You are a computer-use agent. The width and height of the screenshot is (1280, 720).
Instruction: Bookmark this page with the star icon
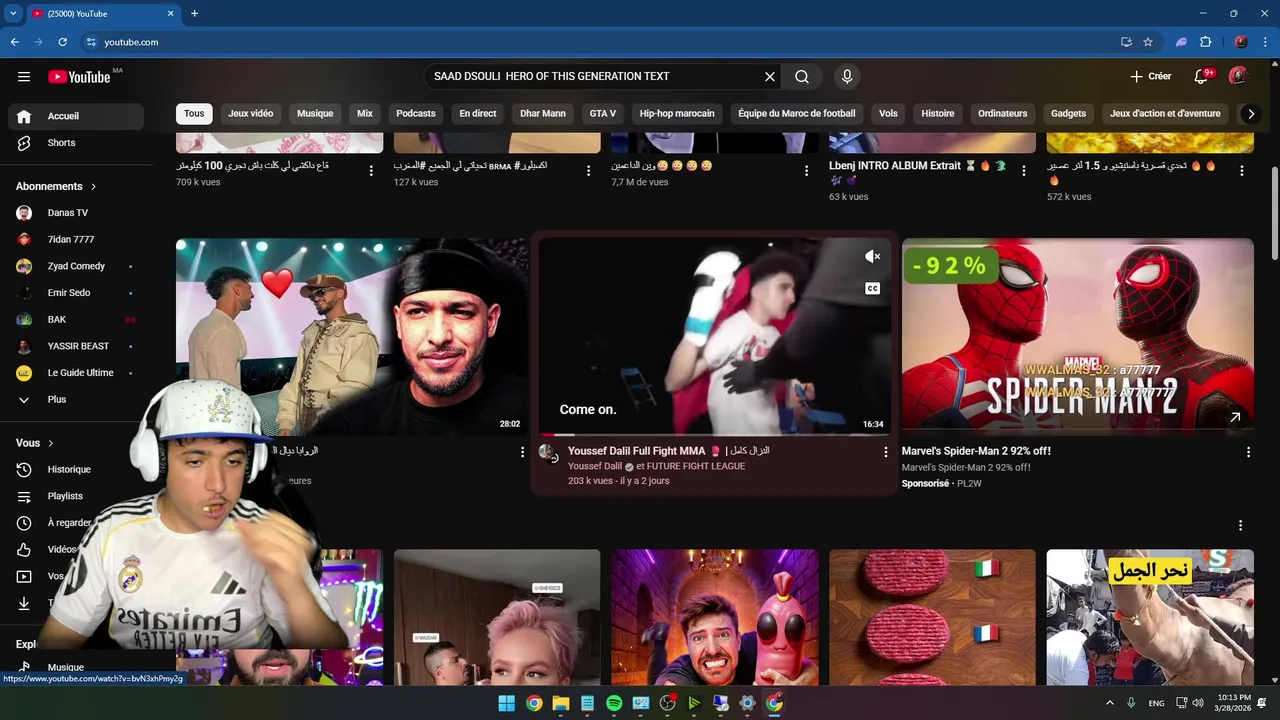1148,42
